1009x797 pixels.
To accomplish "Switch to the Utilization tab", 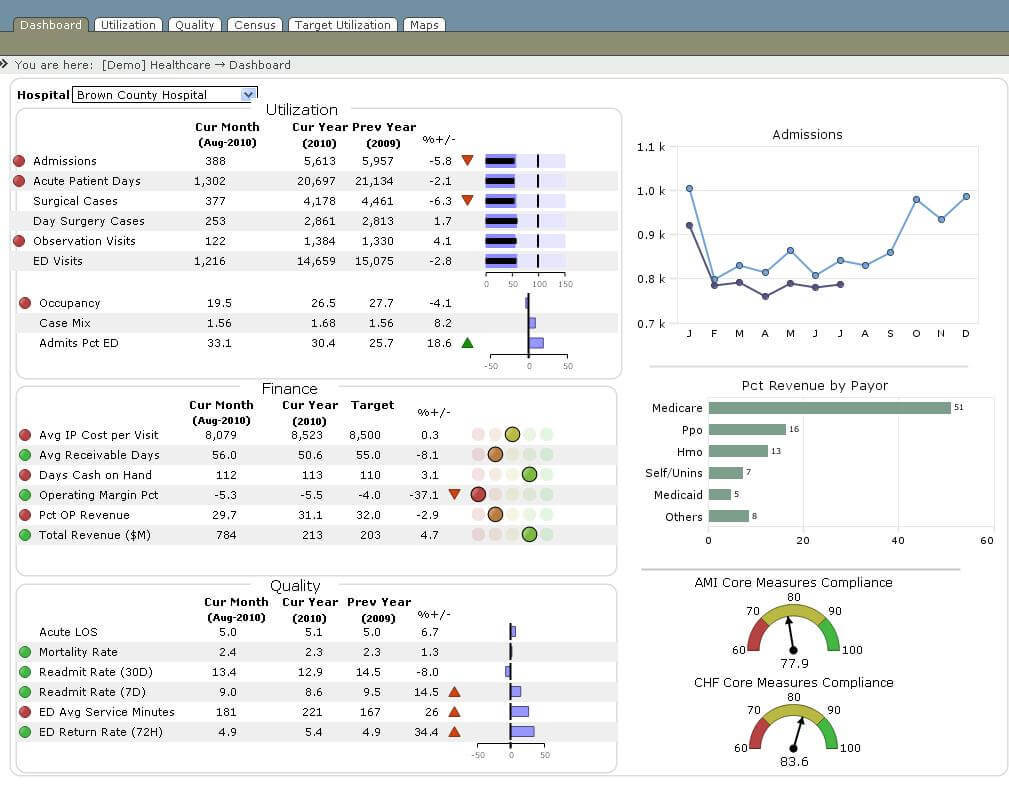I will (127, 24).
